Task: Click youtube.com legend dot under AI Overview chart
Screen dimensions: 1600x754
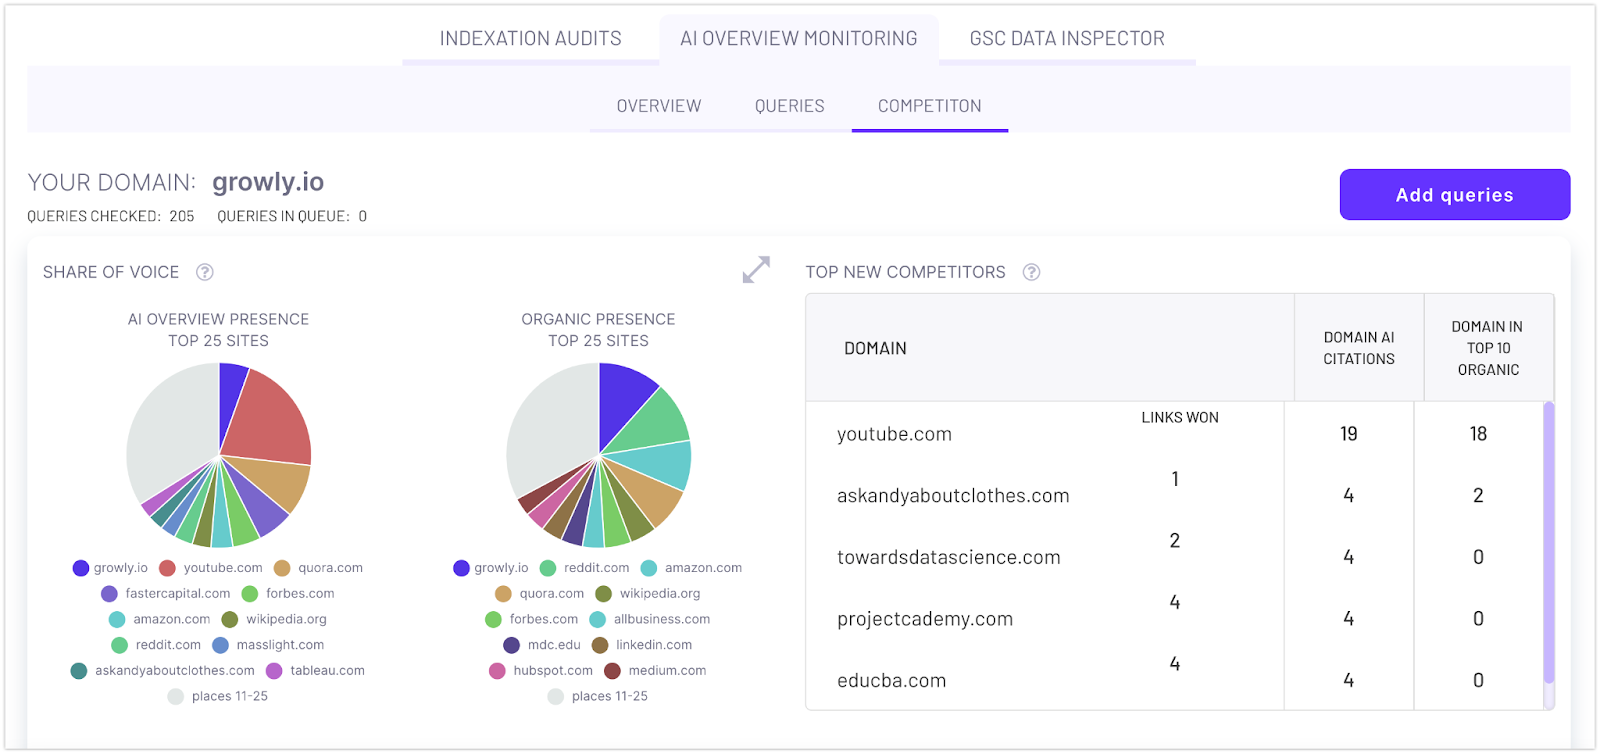Action: click(x=168, y=568)
